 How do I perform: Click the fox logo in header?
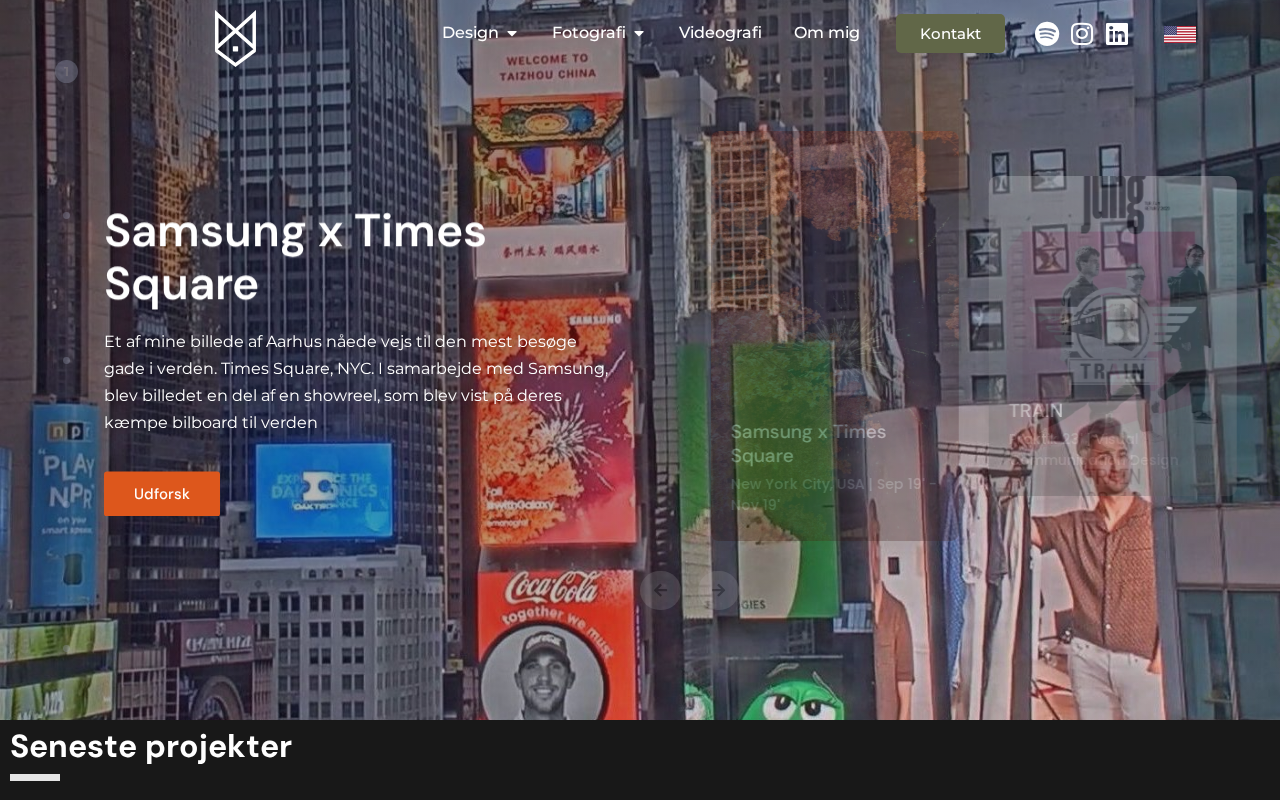(x=235, y=38)
